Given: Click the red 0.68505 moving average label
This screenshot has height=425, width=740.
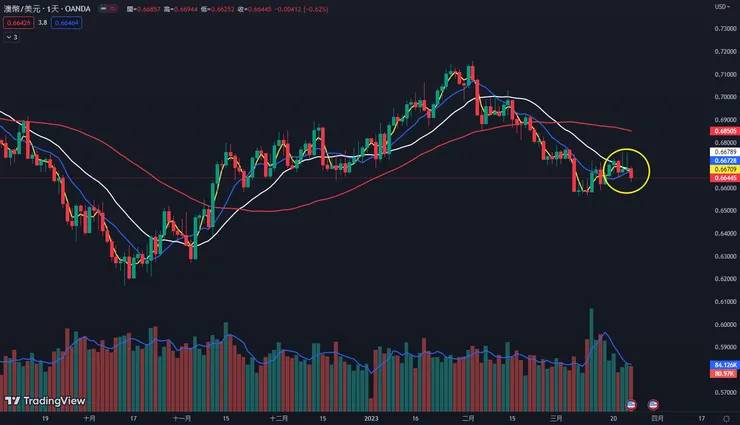Looking at the screenshot, I should pyautogui.click(x=725, y=131).
